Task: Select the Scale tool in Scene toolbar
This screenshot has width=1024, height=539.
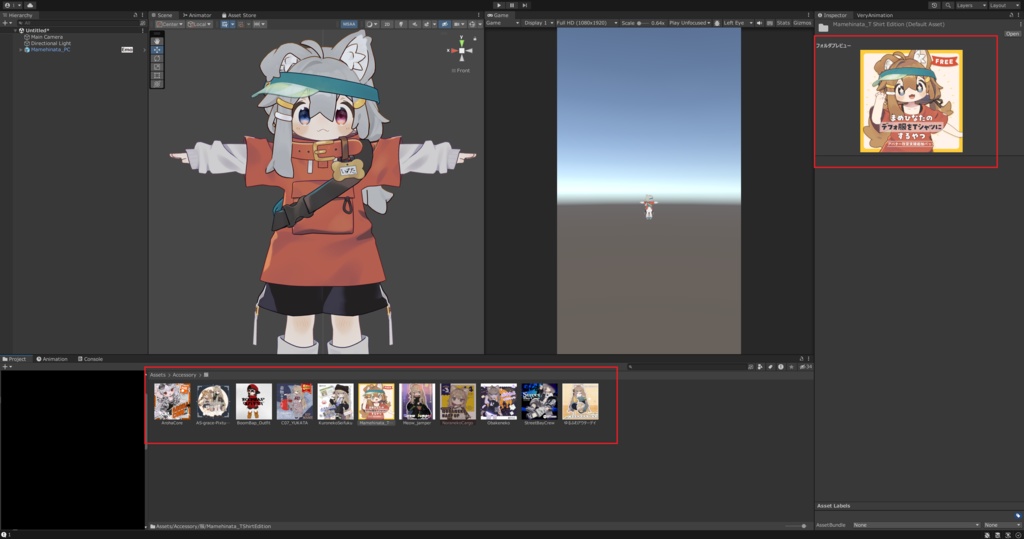Action: pos(157,67)
